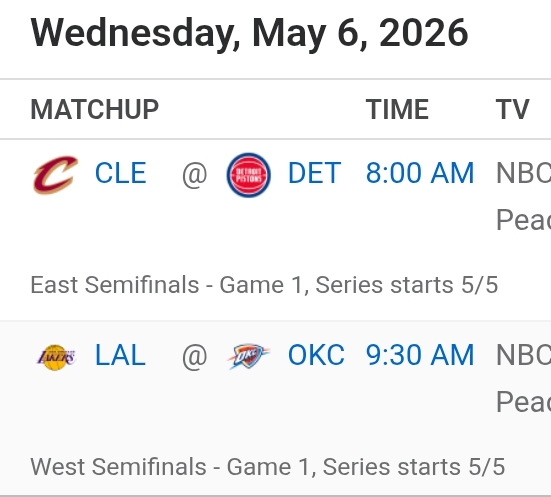This screenshot has width=551, height=497.
Task: Click the Peacock listing in the Cavaliers row
Action: click(x=523, y=220)
